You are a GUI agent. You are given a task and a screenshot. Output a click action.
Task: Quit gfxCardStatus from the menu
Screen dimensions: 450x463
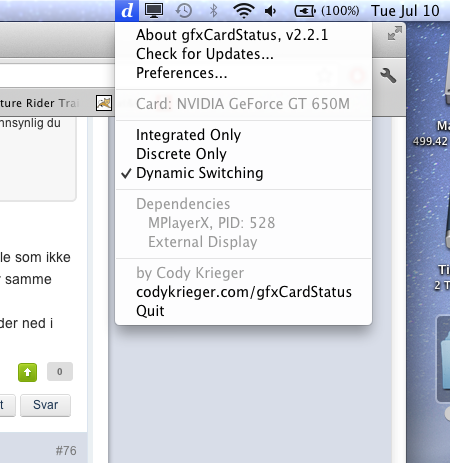pyautogui.click(x=243, y=311)
